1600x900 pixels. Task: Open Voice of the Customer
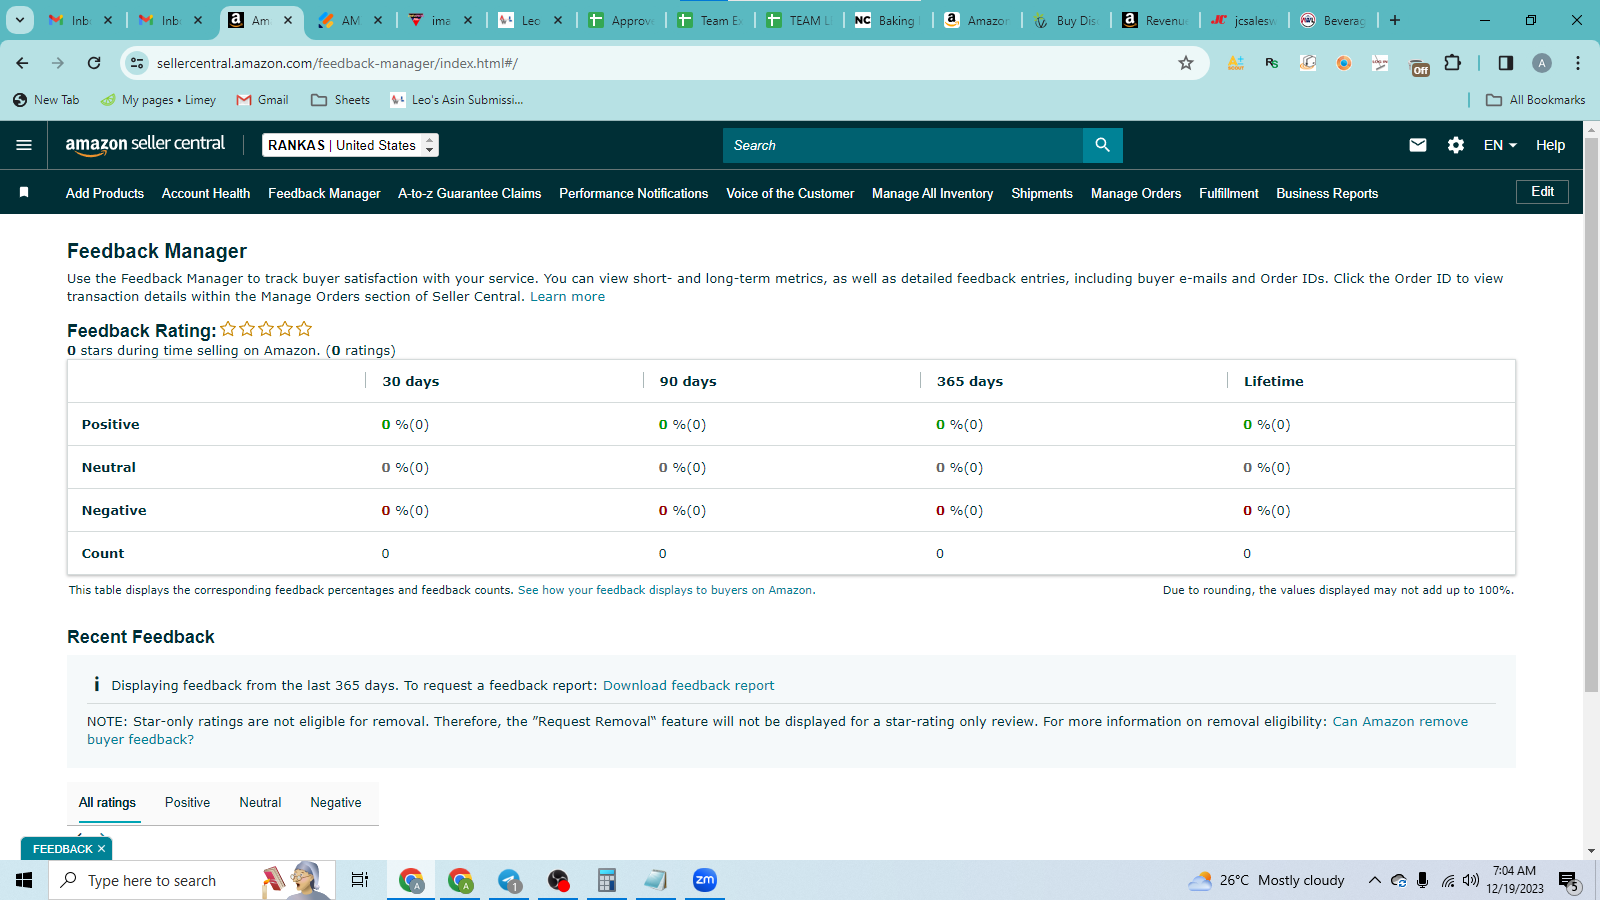(x=790, y=193)
